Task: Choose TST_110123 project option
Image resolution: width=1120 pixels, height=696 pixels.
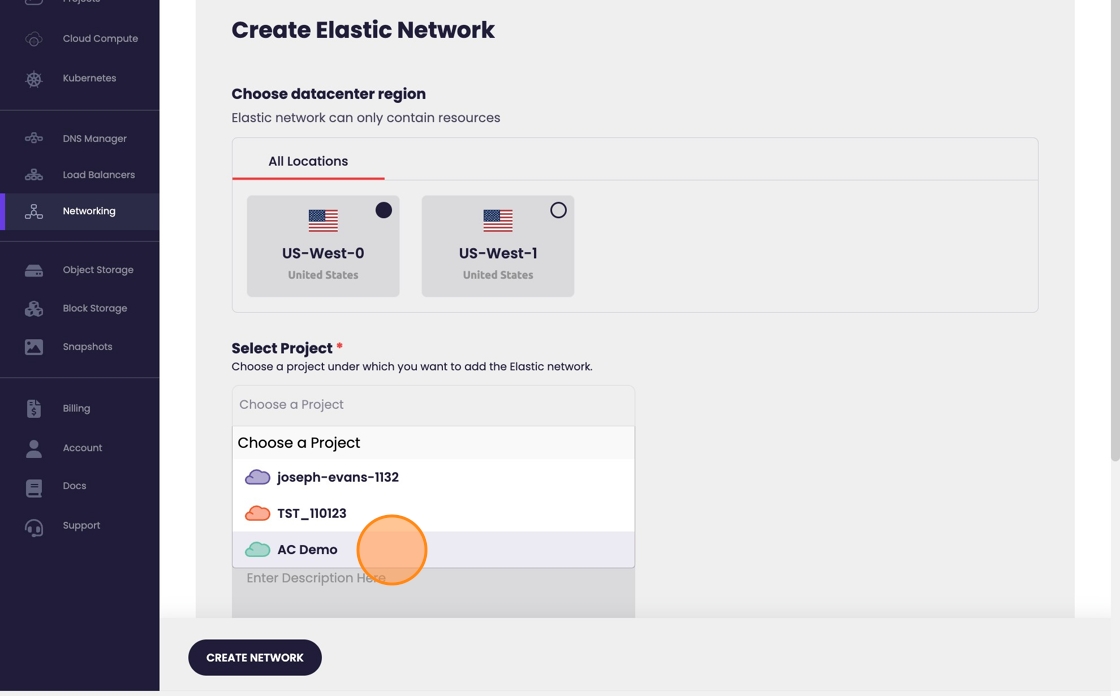Action: pyautogui.click(x=311, y=513)
